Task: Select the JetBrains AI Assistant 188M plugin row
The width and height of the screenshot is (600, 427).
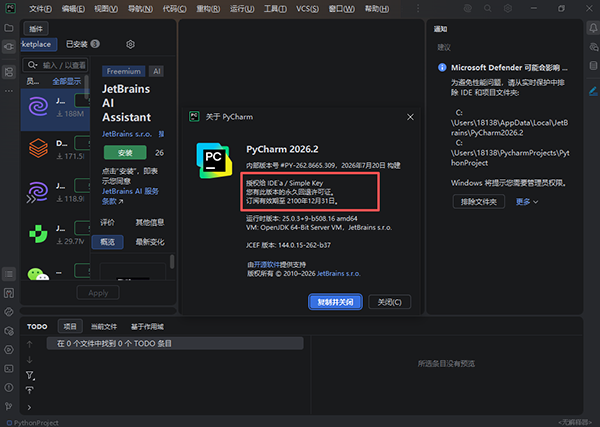Action: 55,110
